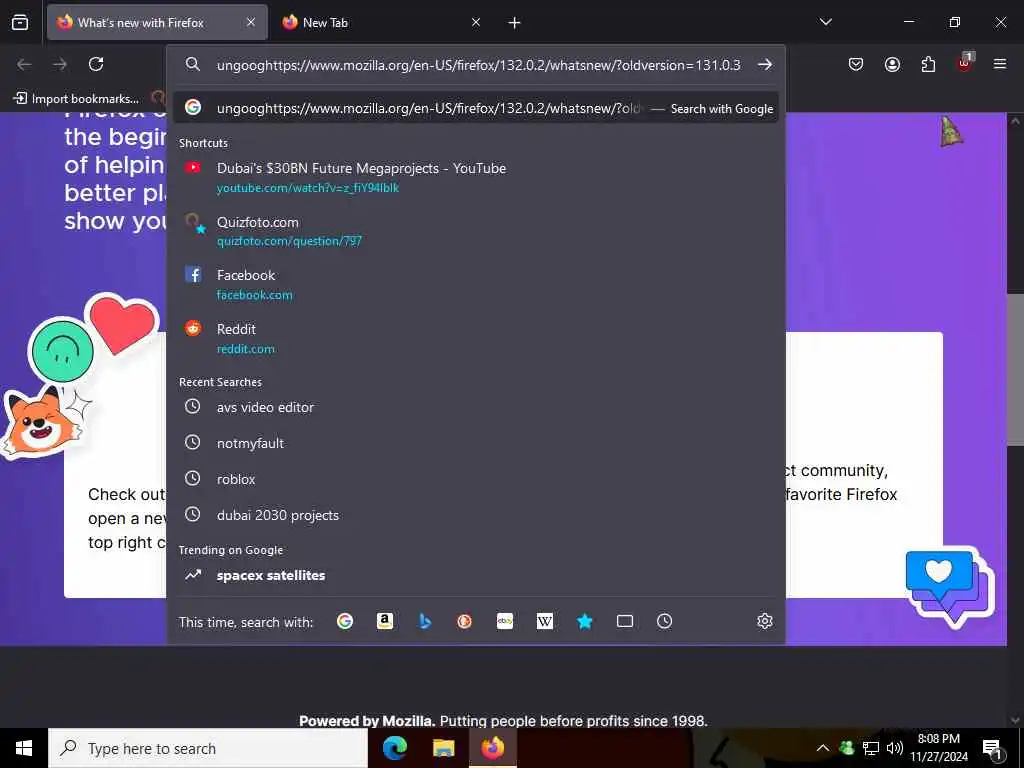Open File Explorer from taskbar

[443, 748]
